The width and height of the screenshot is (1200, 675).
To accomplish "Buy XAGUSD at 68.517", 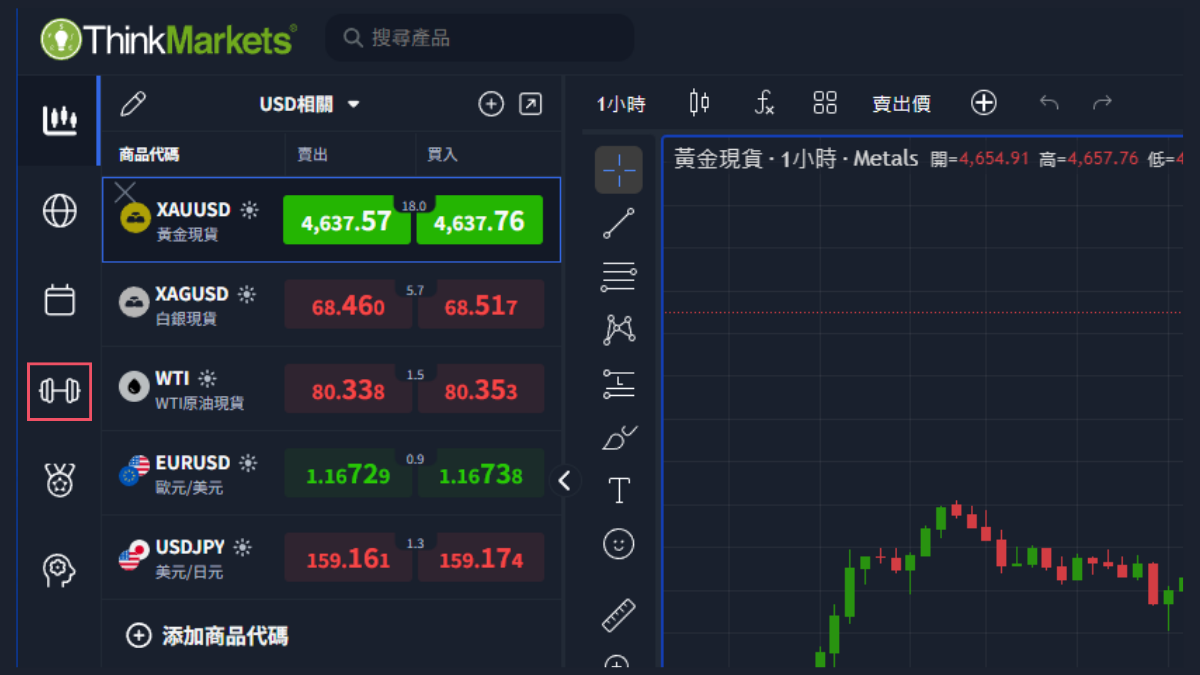I will click(481, 305).
